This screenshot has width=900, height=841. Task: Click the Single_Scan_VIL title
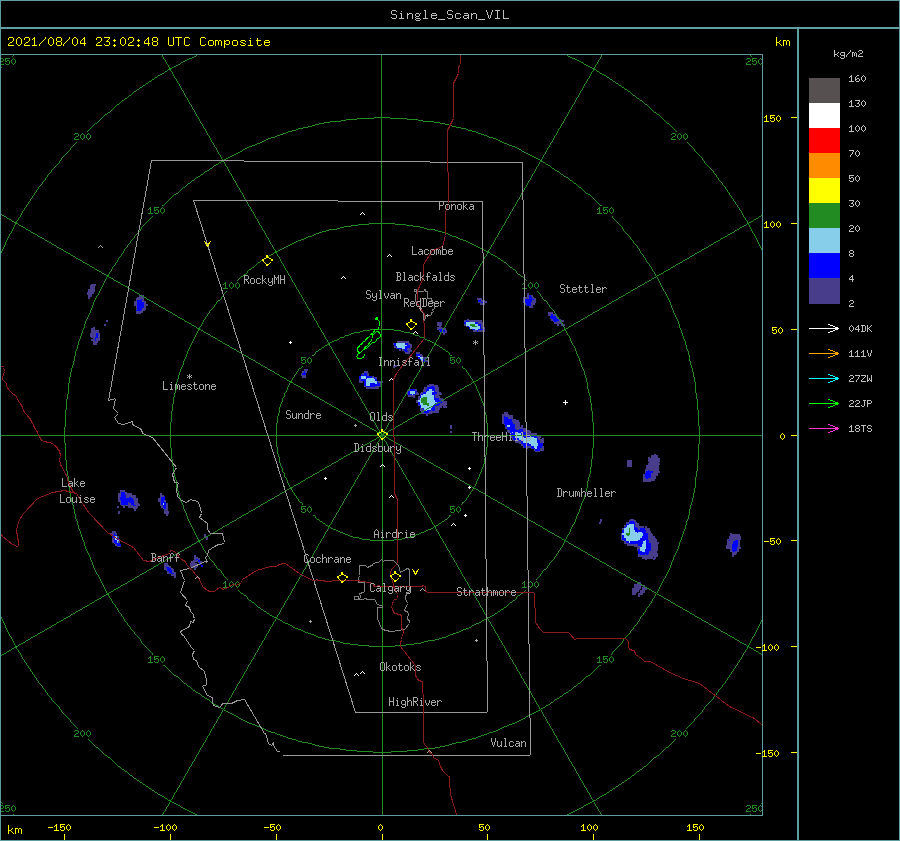449,15
